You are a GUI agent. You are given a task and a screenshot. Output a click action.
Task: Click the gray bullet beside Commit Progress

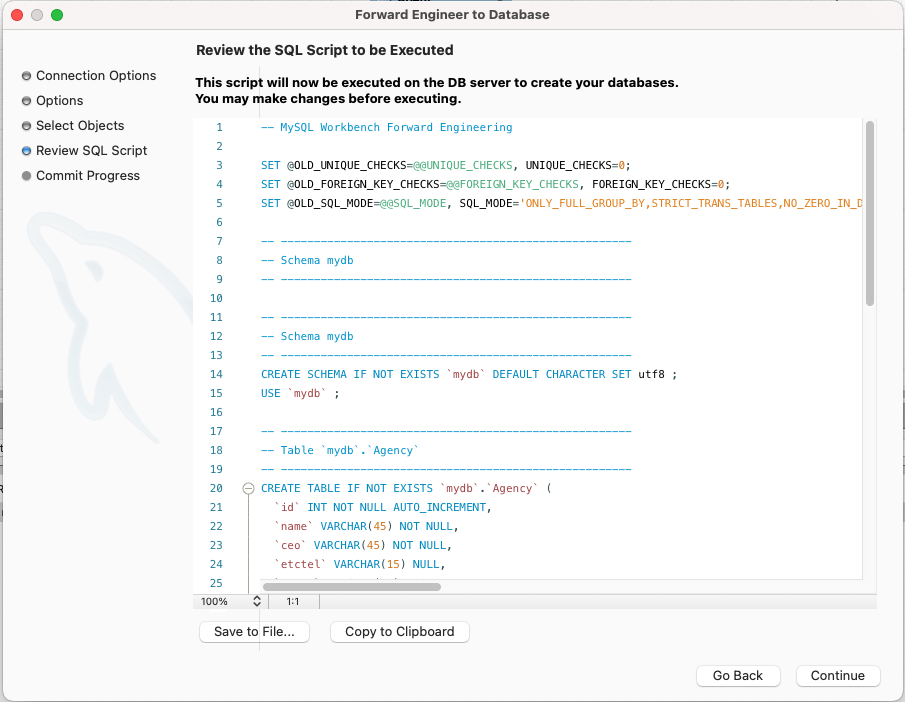click(26, 176)
